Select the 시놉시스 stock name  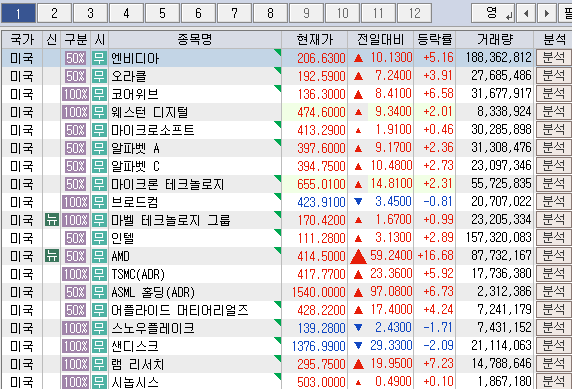[135, 382]
